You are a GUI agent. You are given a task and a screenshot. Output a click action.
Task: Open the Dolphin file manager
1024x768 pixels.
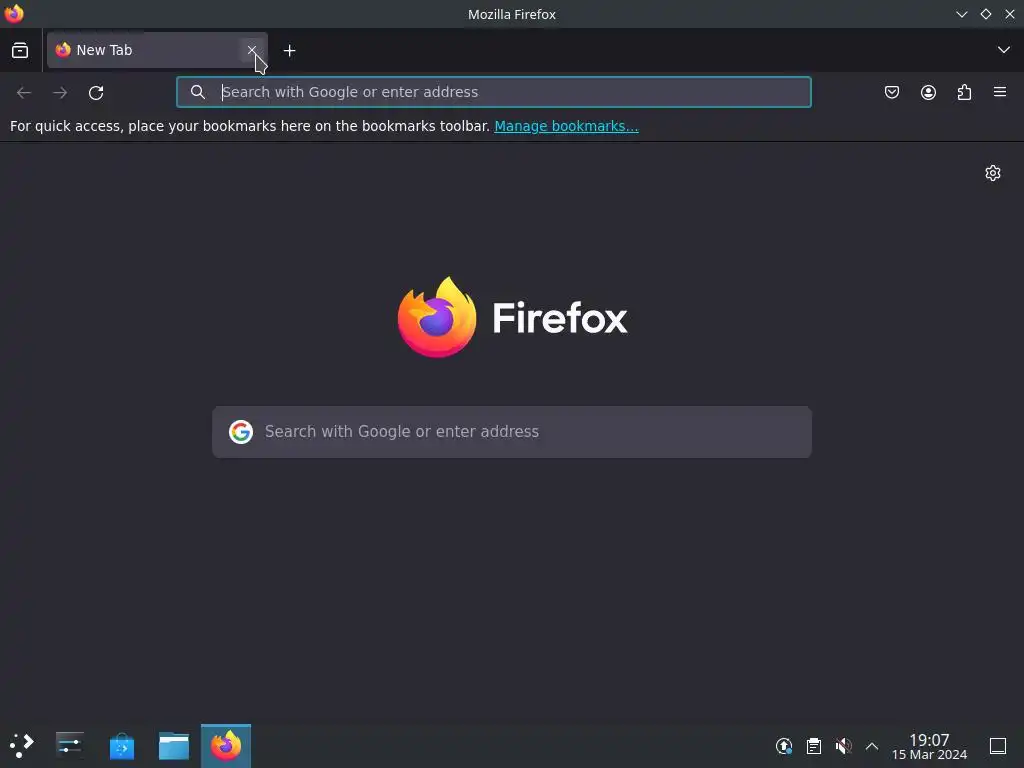[x=174, y=746]
